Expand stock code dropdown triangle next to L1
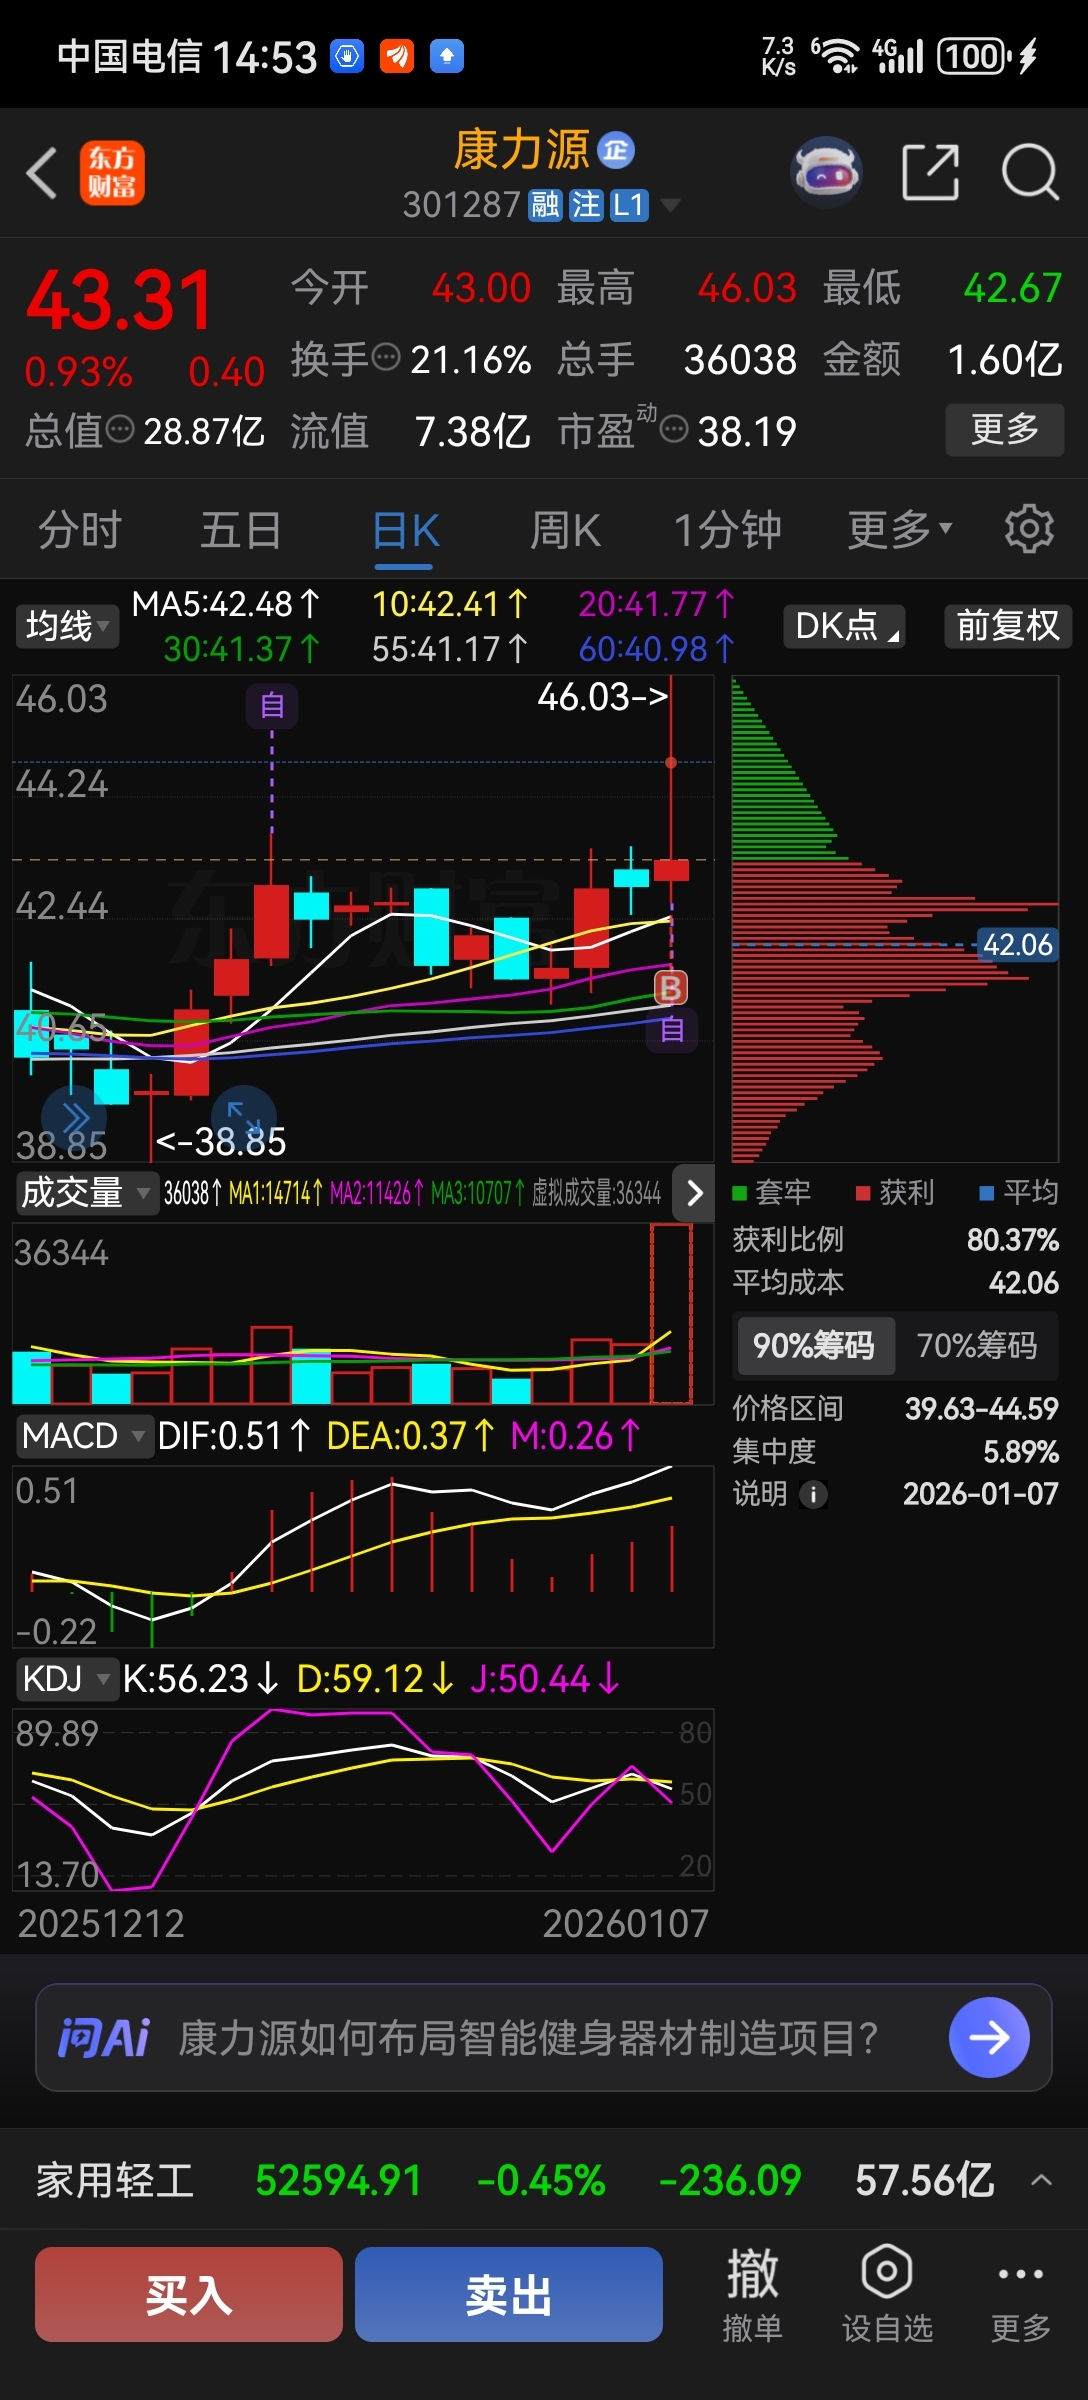Viewport: 1088px width, 2400px height. pos(671,205)
